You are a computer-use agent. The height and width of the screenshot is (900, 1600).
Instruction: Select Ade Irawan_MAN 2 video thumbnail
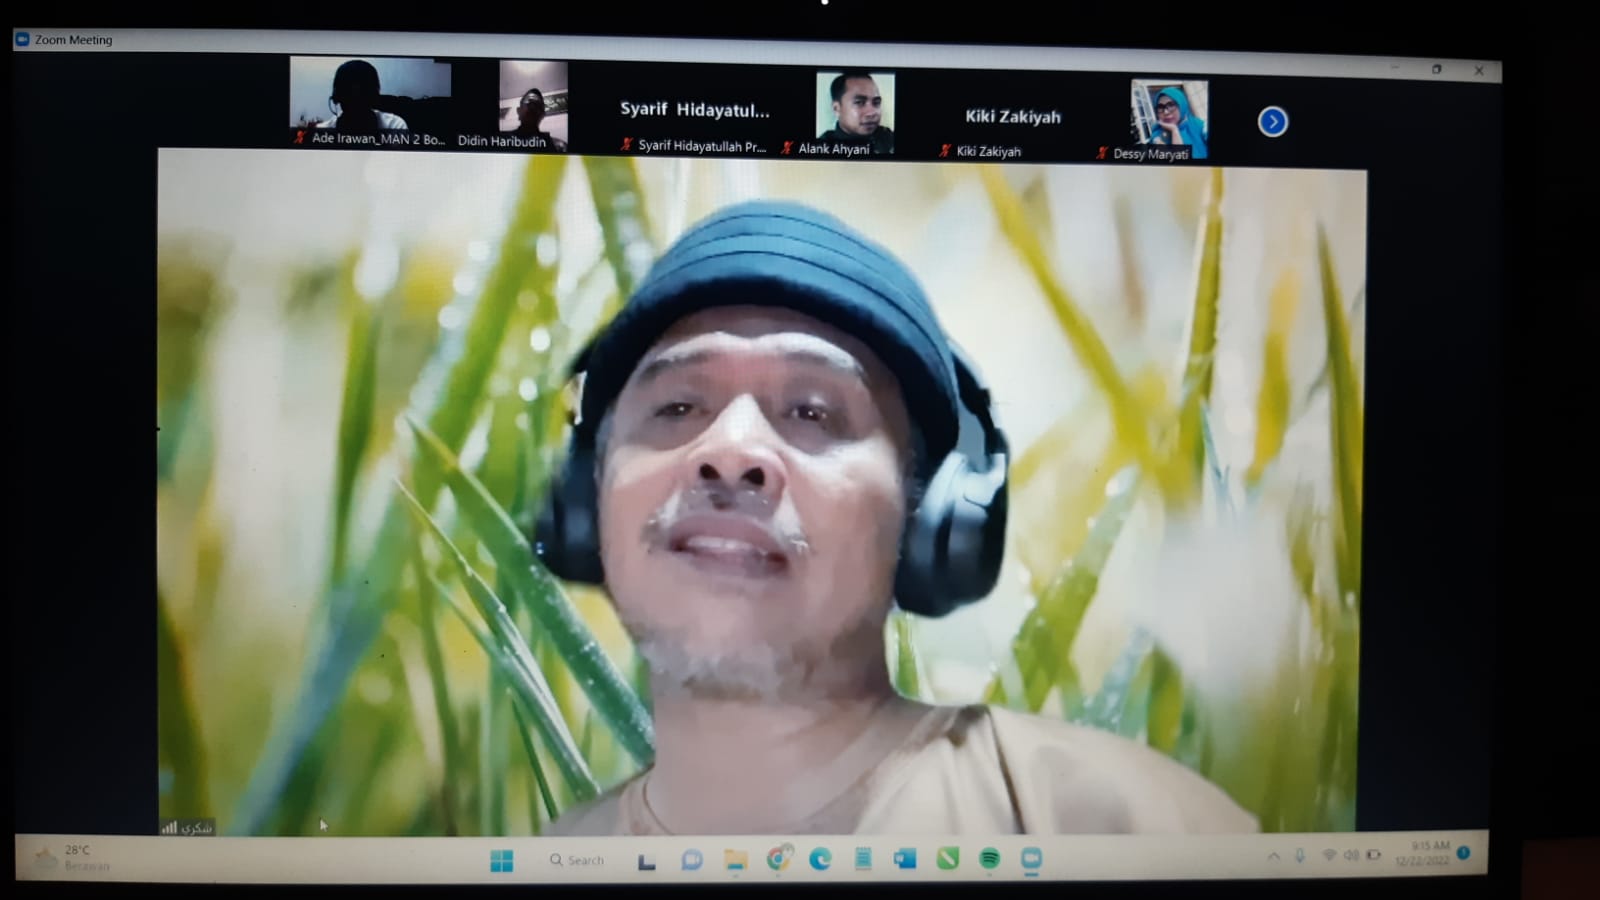click(370, 102)
